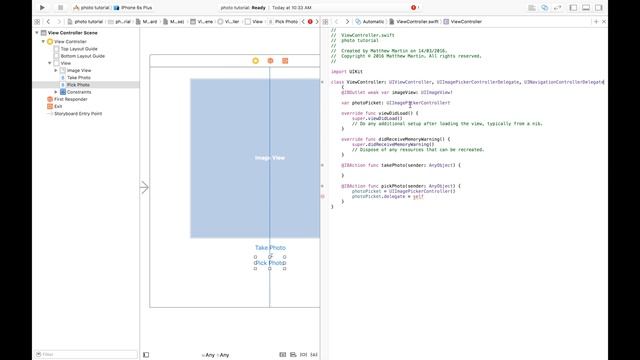Toggle the Utilities panel visibility
Image resolution: width=640 pixels, height=360 pixels.
coord(598,8)
